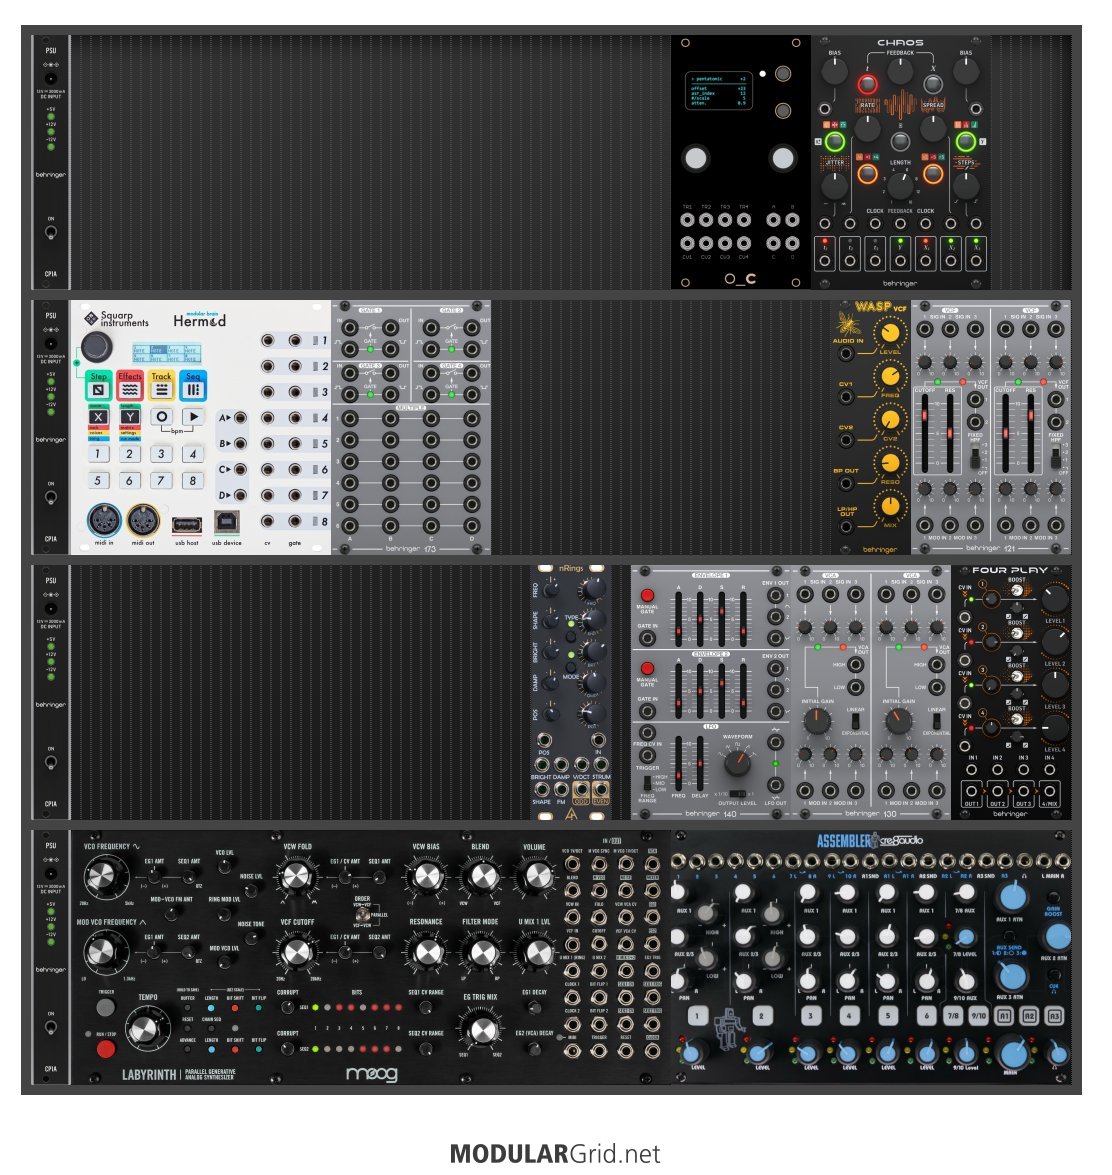
Task: Click the Chaos module Rate red knob
Action: point(868,83)
